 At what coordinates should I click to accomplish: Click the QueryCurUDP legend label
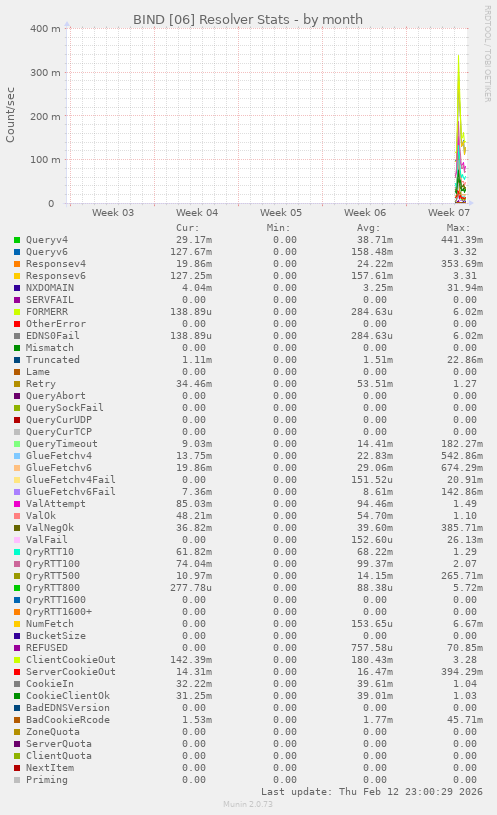(59, 419)
